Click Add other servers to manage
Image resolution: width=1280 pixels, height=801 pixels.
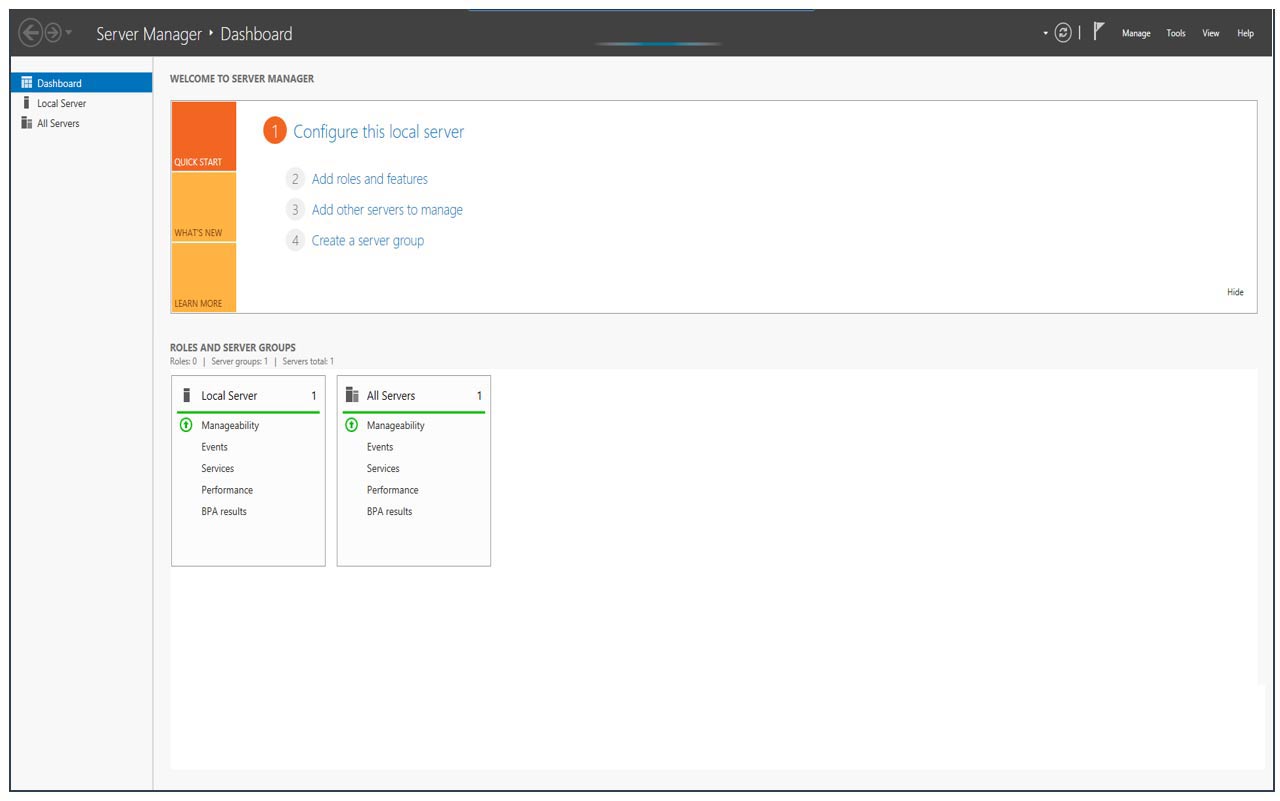pos(387,210)
